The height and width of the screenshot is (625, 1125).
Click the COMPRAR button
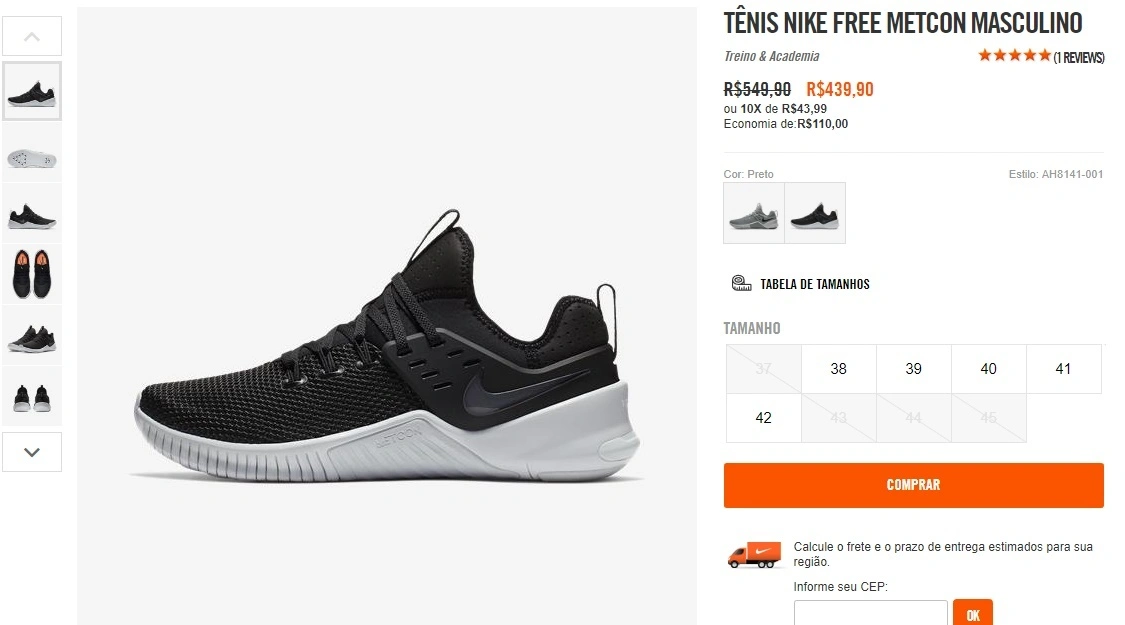(x=913, y=484)
